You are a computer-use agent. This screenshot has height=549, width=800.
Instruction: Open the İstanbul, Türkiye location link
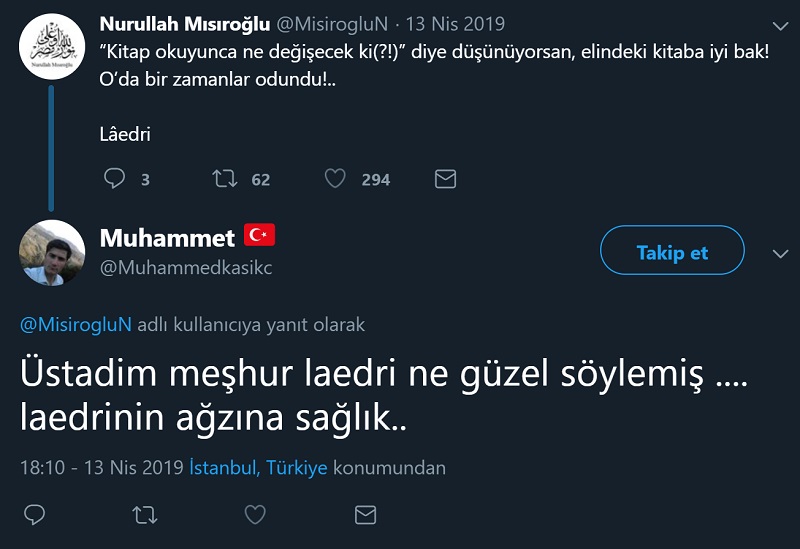(258, 468)
